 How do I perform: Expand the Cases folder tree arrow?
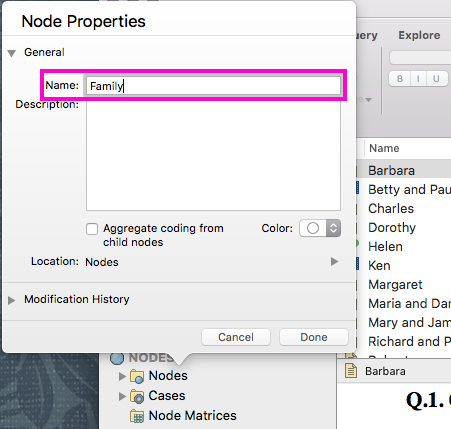click(122, 396)
